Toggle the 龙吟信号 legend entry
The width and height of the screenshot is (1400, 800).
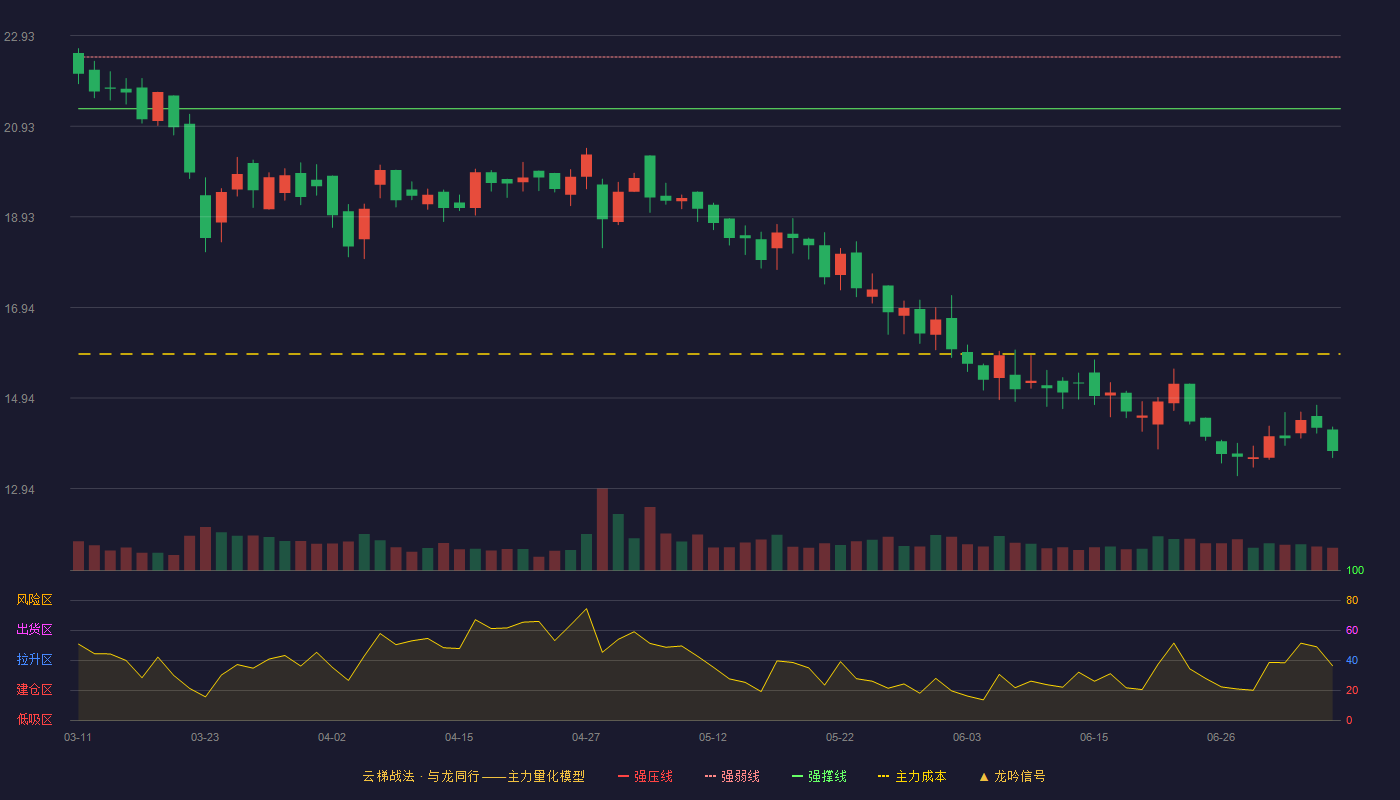click(x=1012, y=776)
